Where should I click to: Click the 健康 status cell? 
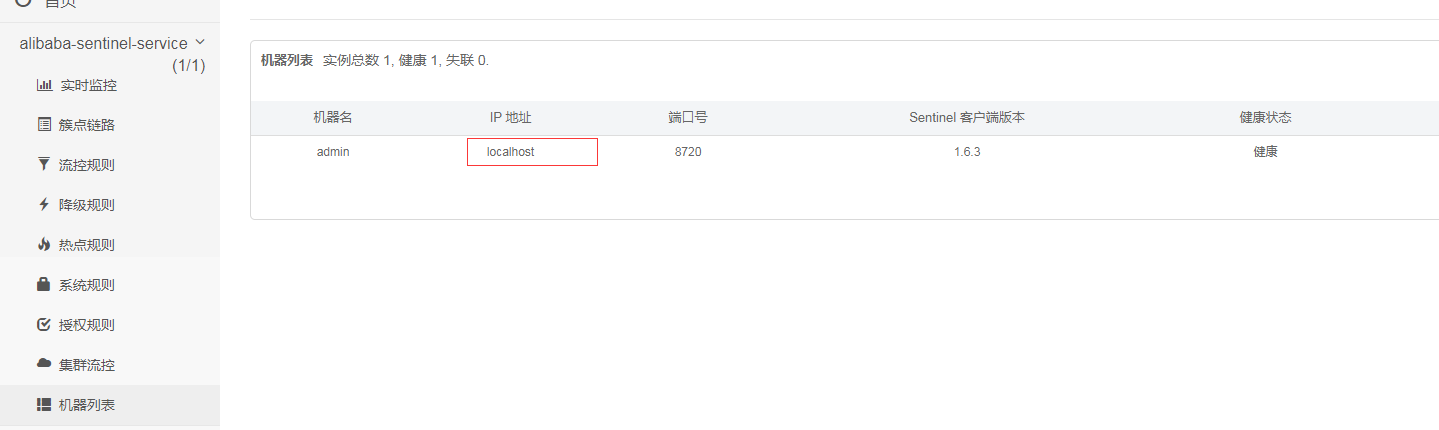click(1265, 152)
